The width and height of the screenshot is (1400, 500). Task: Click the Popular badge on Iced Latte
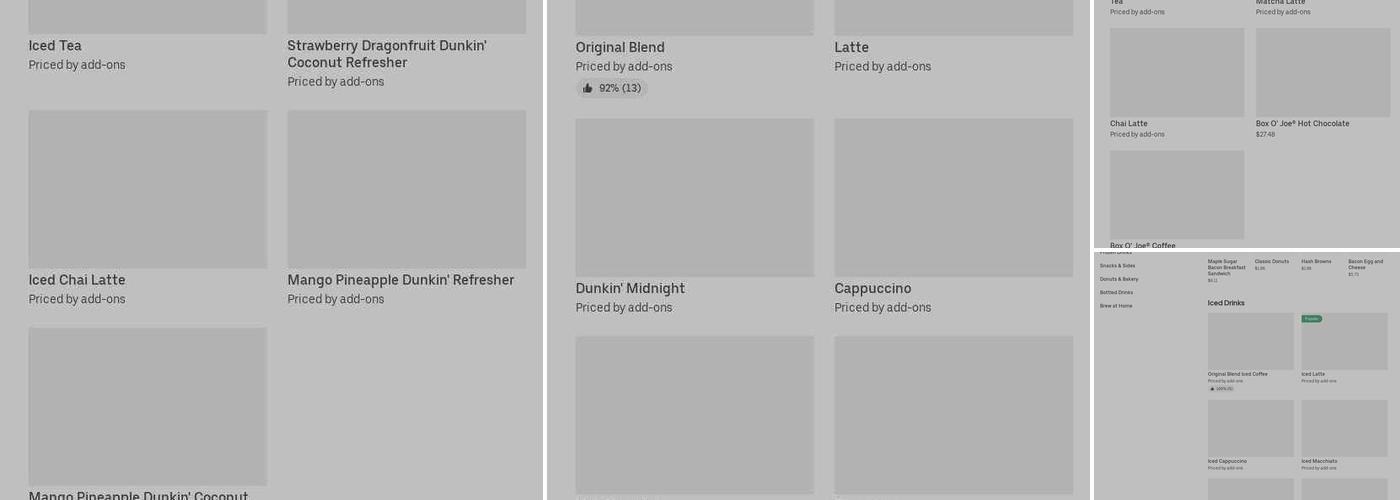[x=1311, y=319]
